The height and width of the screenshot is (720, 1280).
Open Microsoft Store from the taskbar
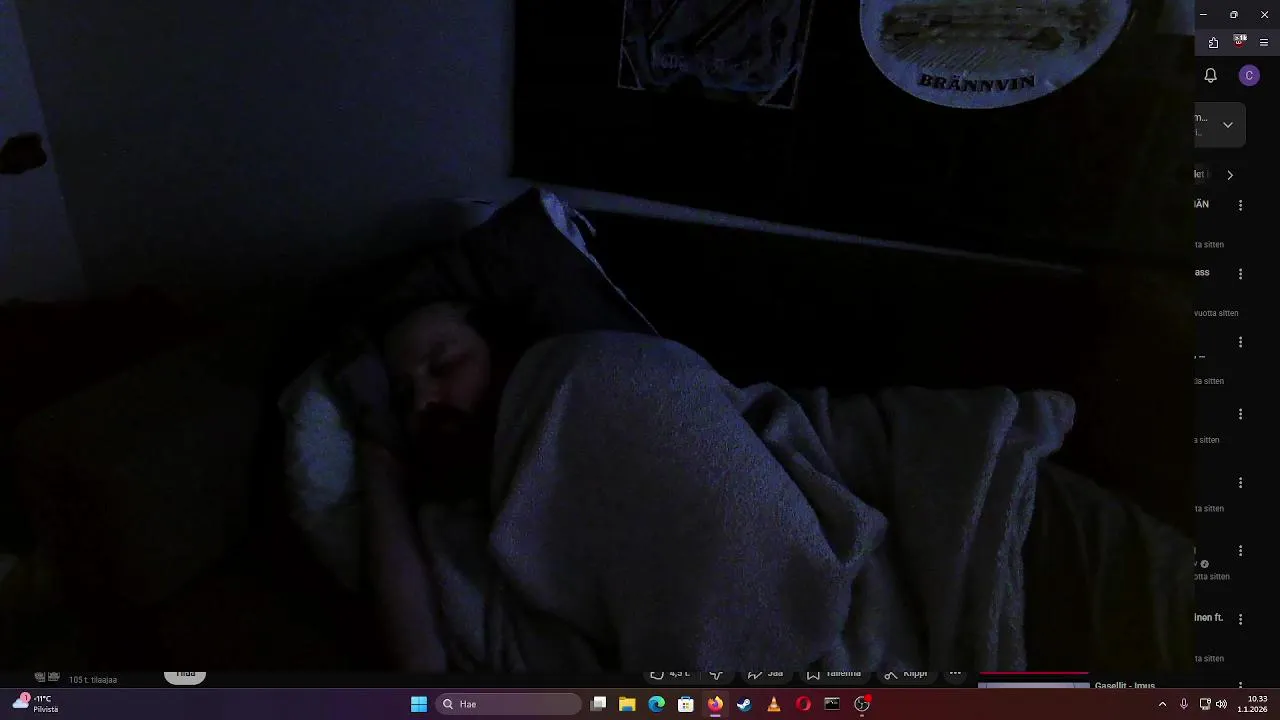pos(686,704)
